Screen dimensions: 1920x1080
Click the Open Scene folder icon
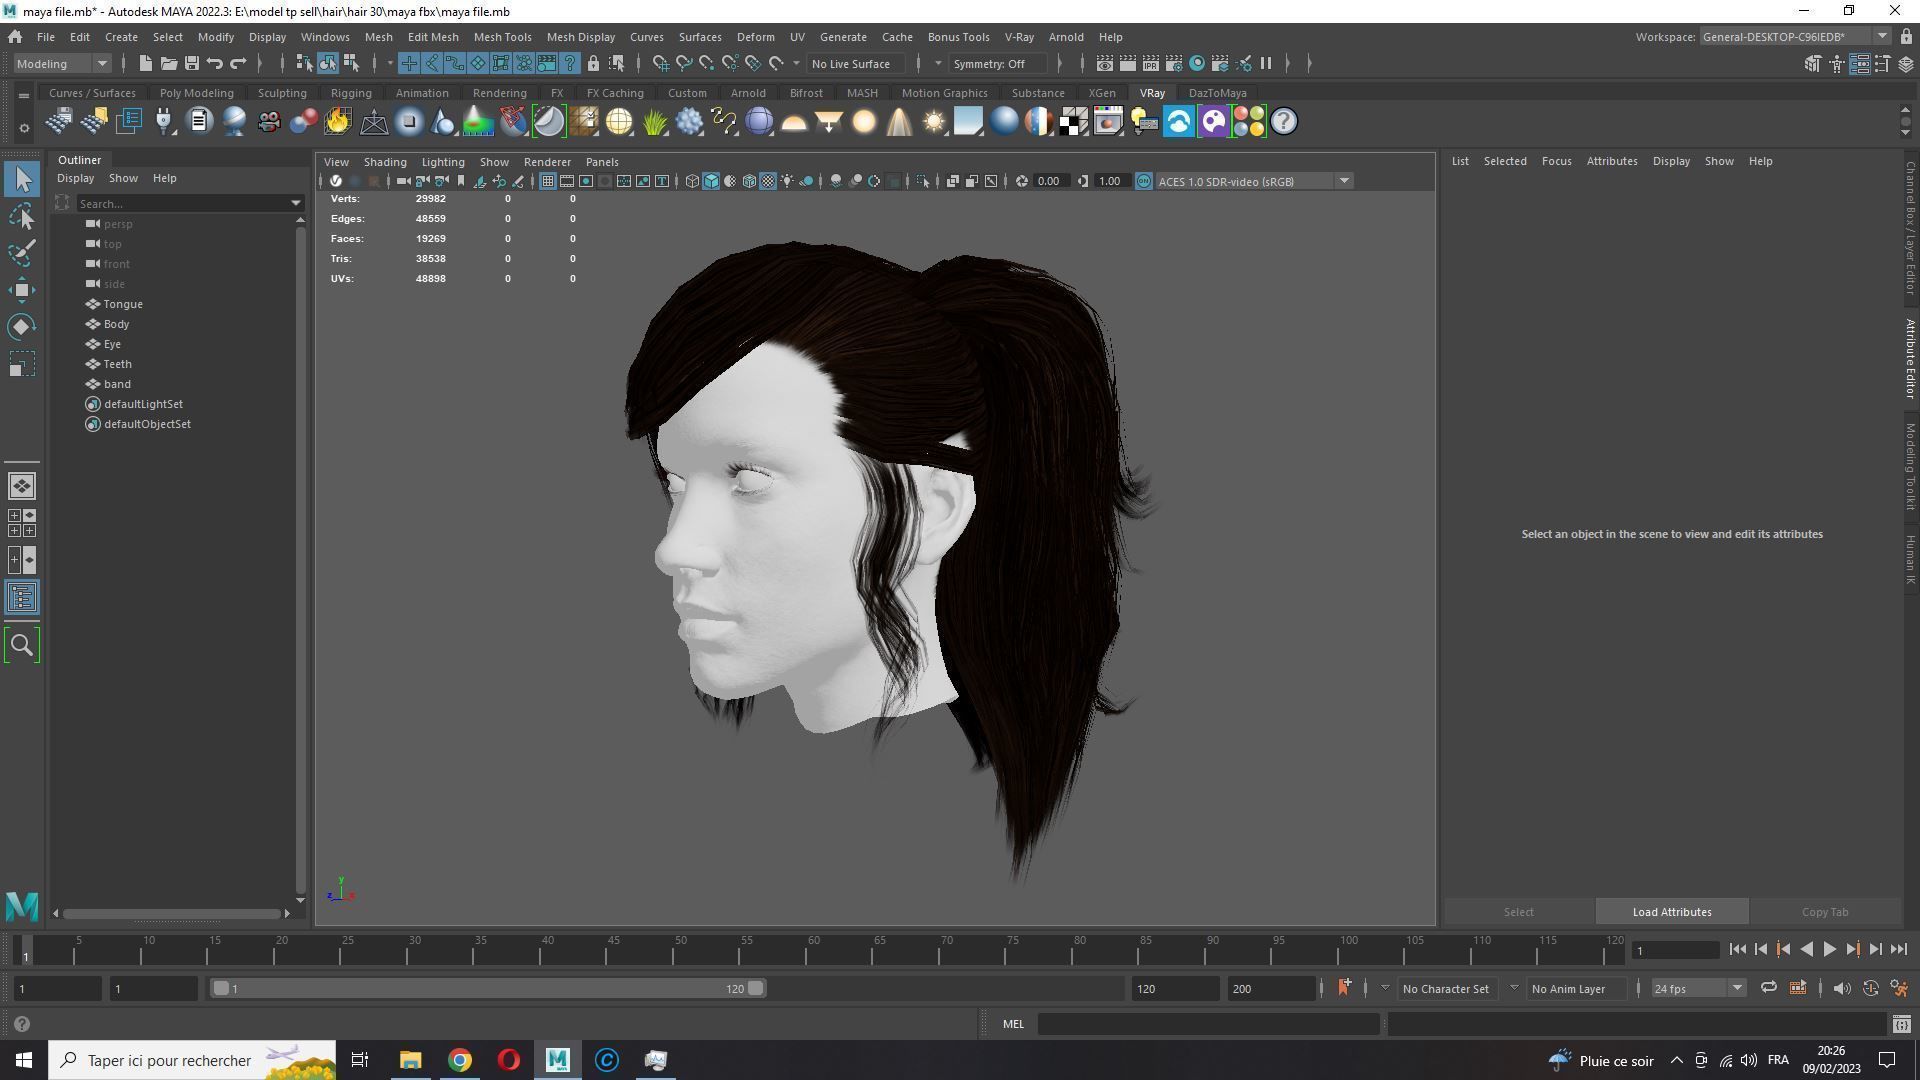168,64
